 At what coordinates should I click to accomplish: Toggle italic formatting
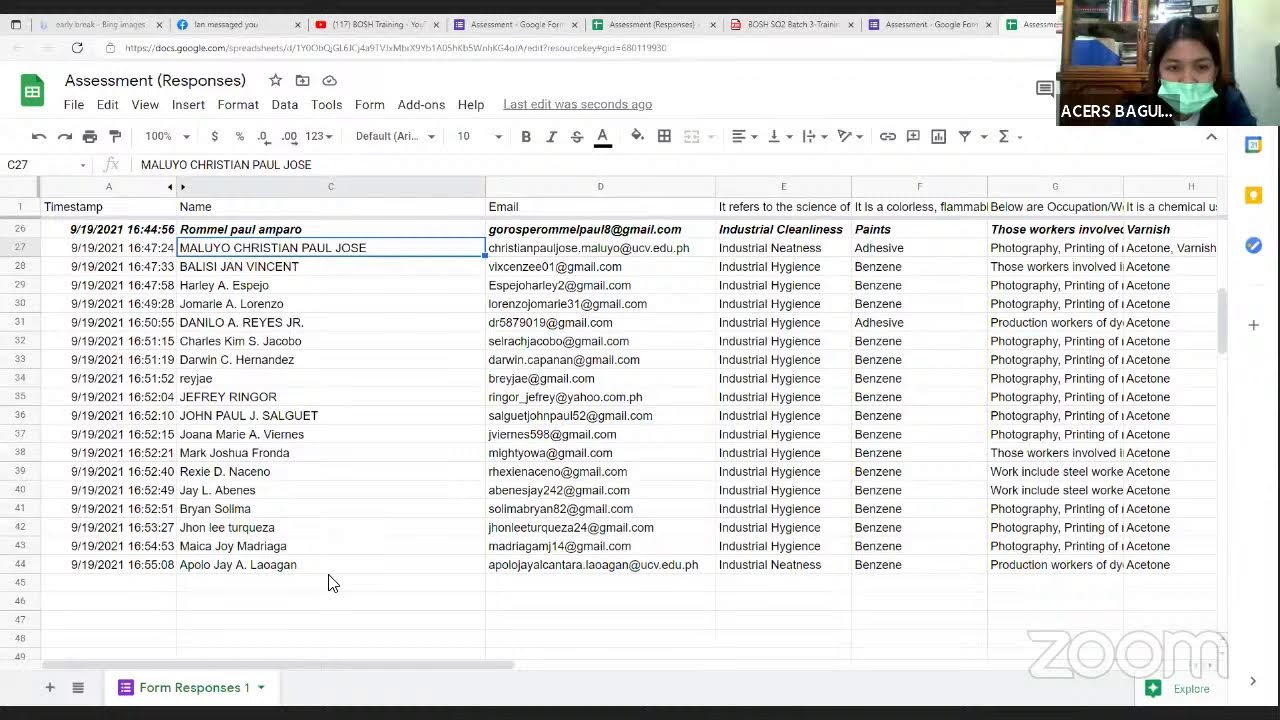(551, 136)
